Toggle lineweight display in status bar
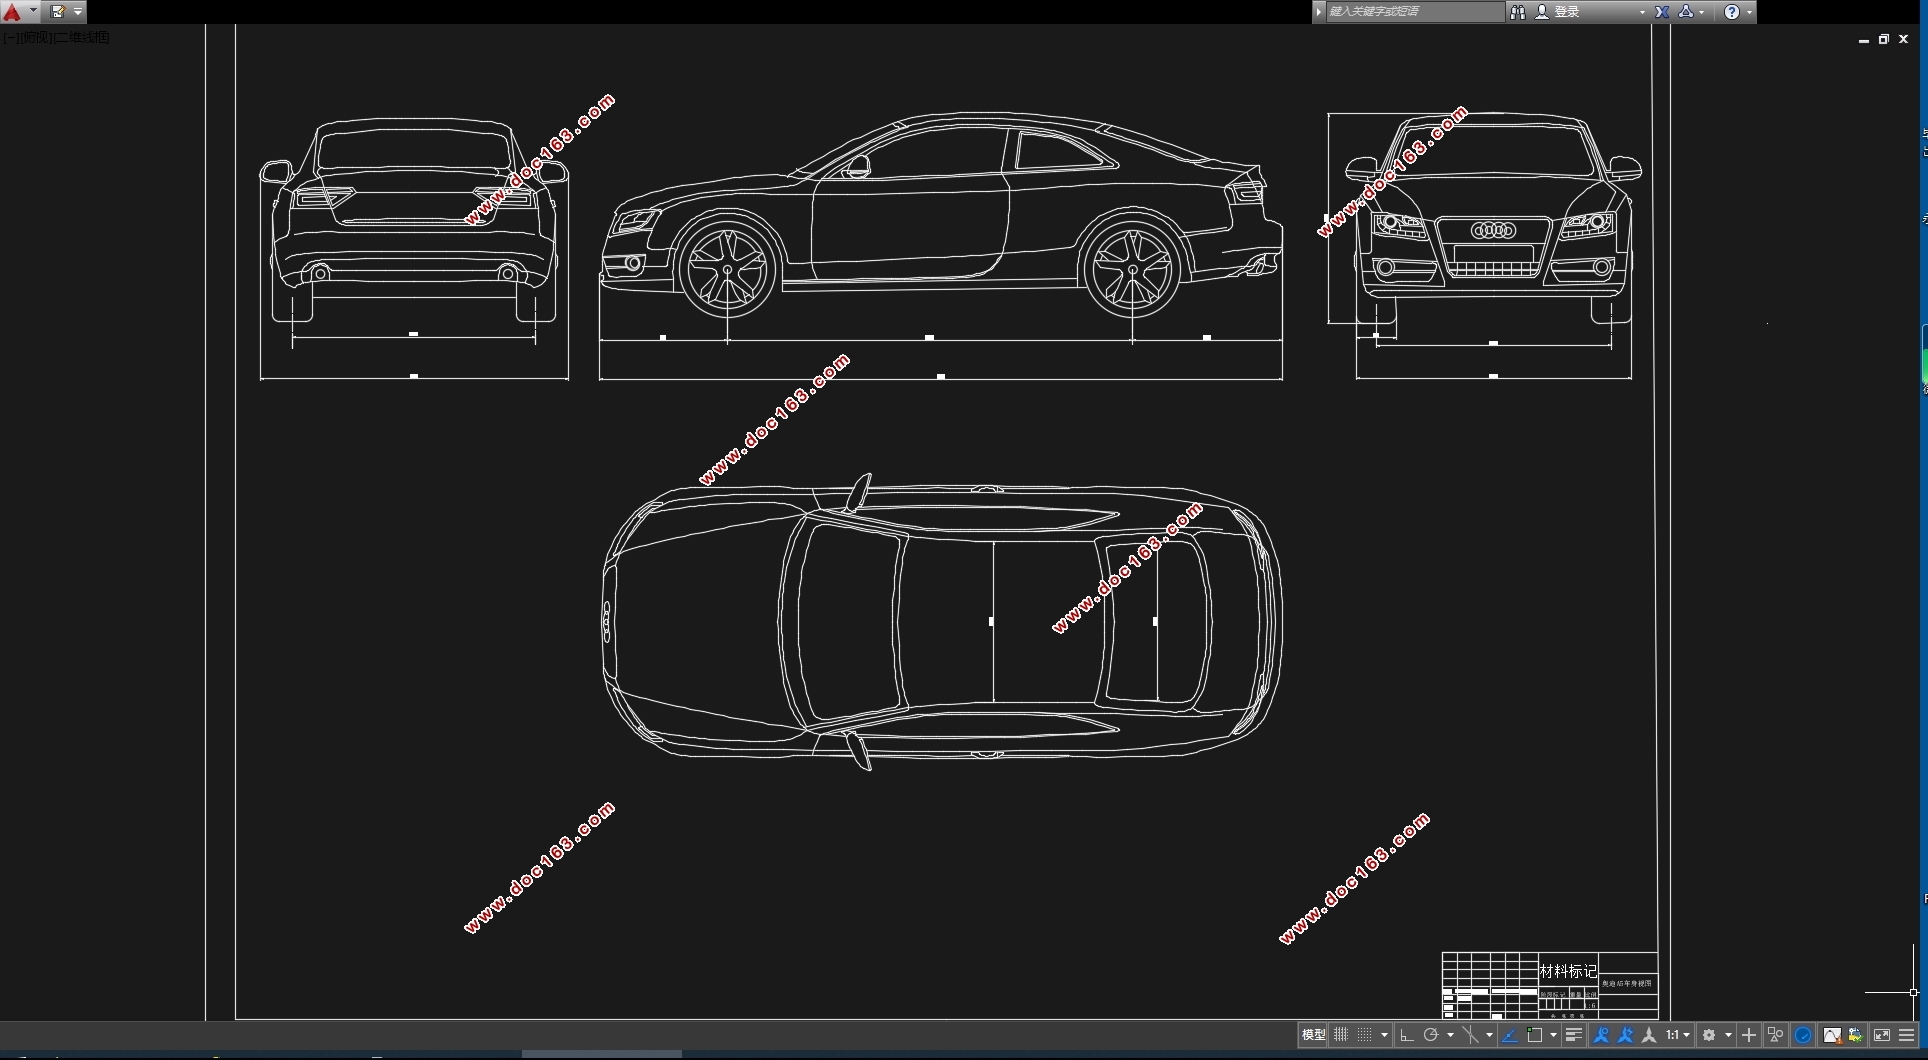 1574,1035
